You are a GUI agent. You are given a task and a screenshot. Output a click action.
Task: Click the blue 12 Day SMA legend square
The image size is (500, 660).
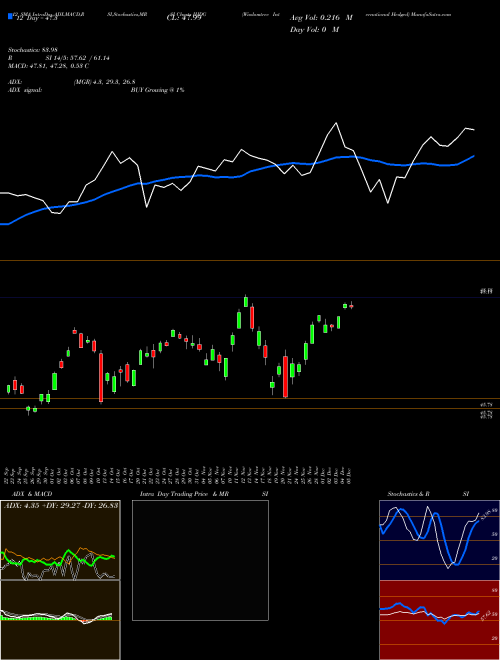10,16
